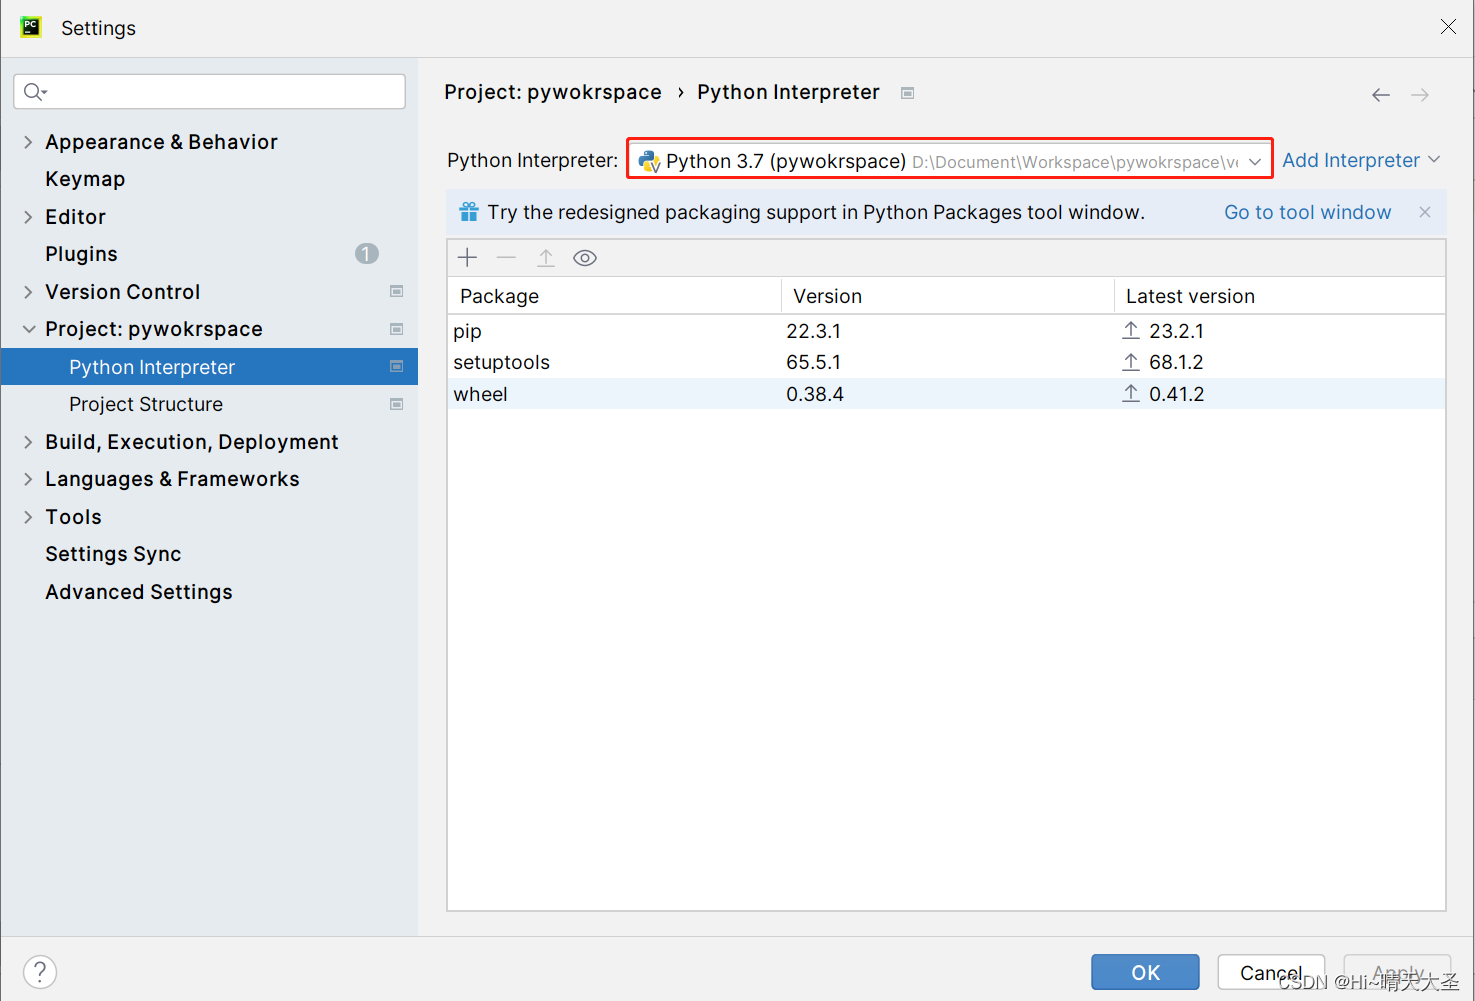This screenshot has height=1001, width=1475.
Task: Toggle show early releases eye icon
Action: point(585,258)
